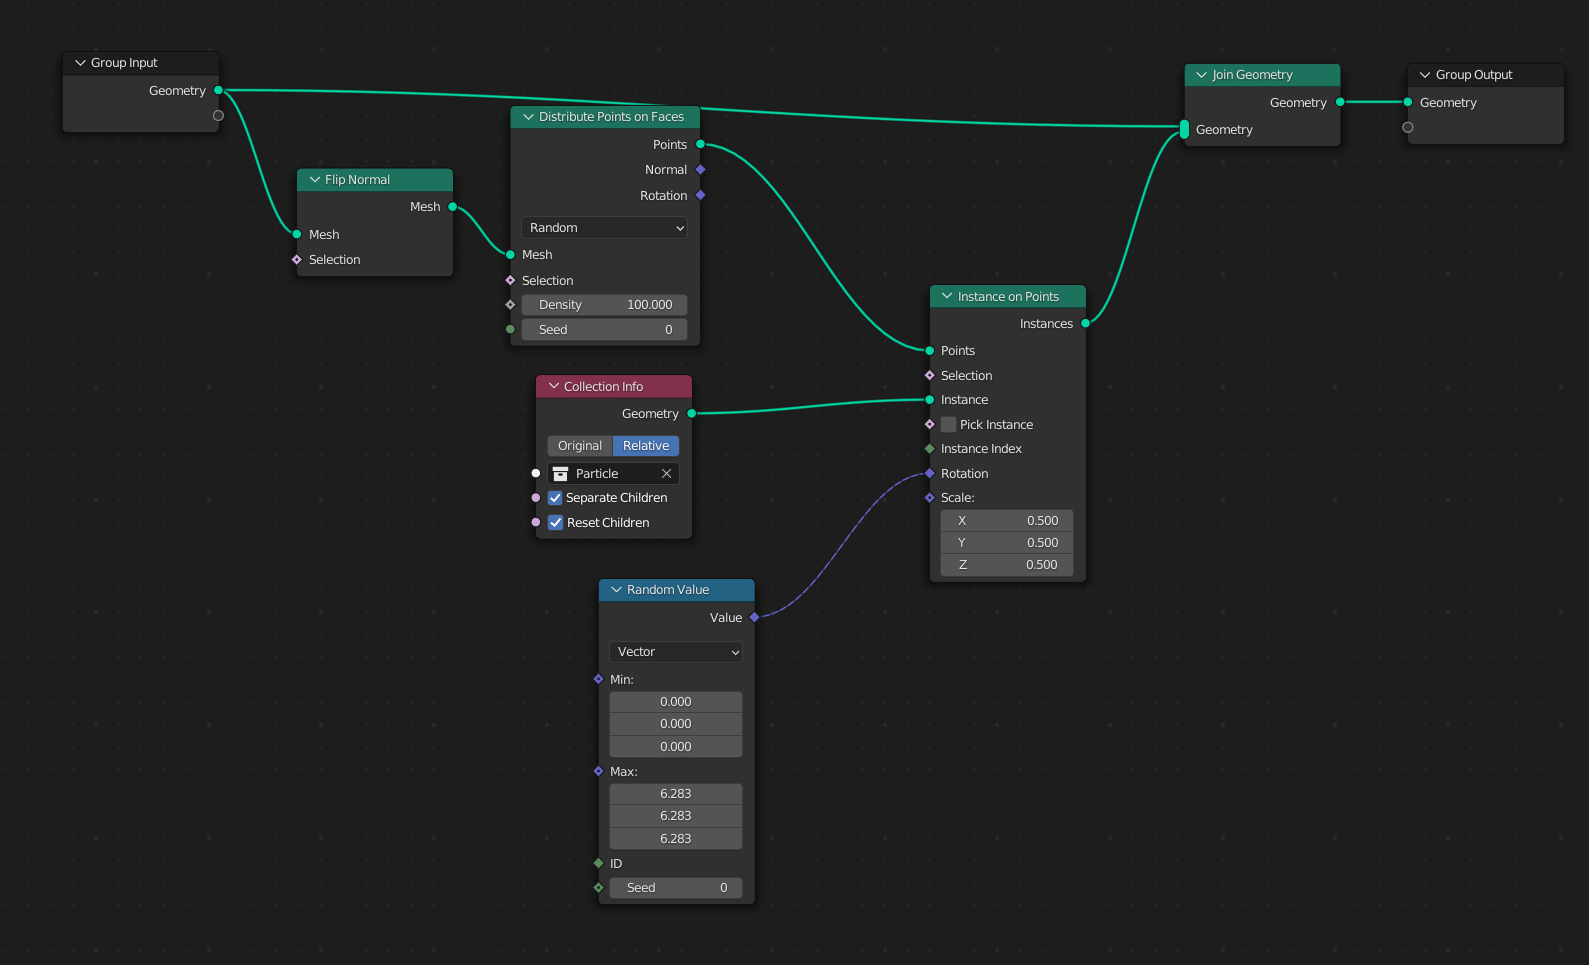Click Flip Normal Mesh output socket

coord(453,207)
